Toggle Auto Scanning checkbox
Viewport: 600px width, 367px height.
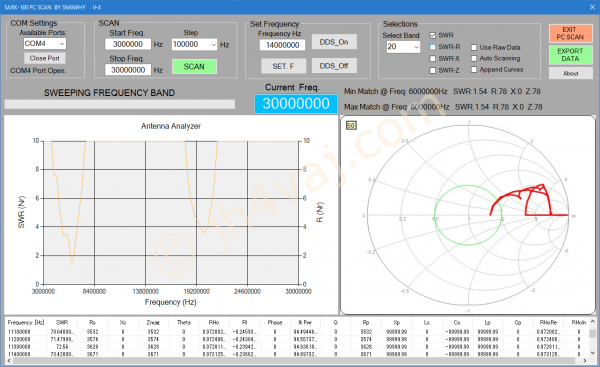pyautogui.click(x=474, y=58)
